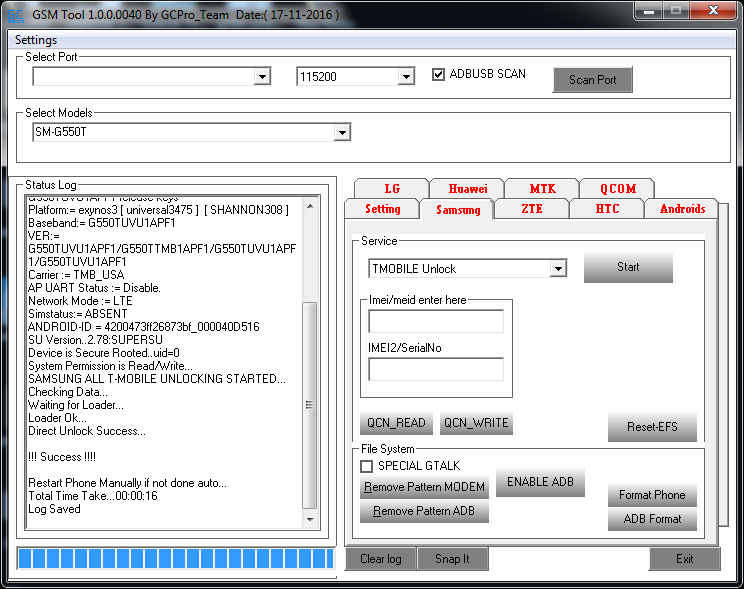Click the Start button
The image size is (744, 589).
click(x=628, y=268)
